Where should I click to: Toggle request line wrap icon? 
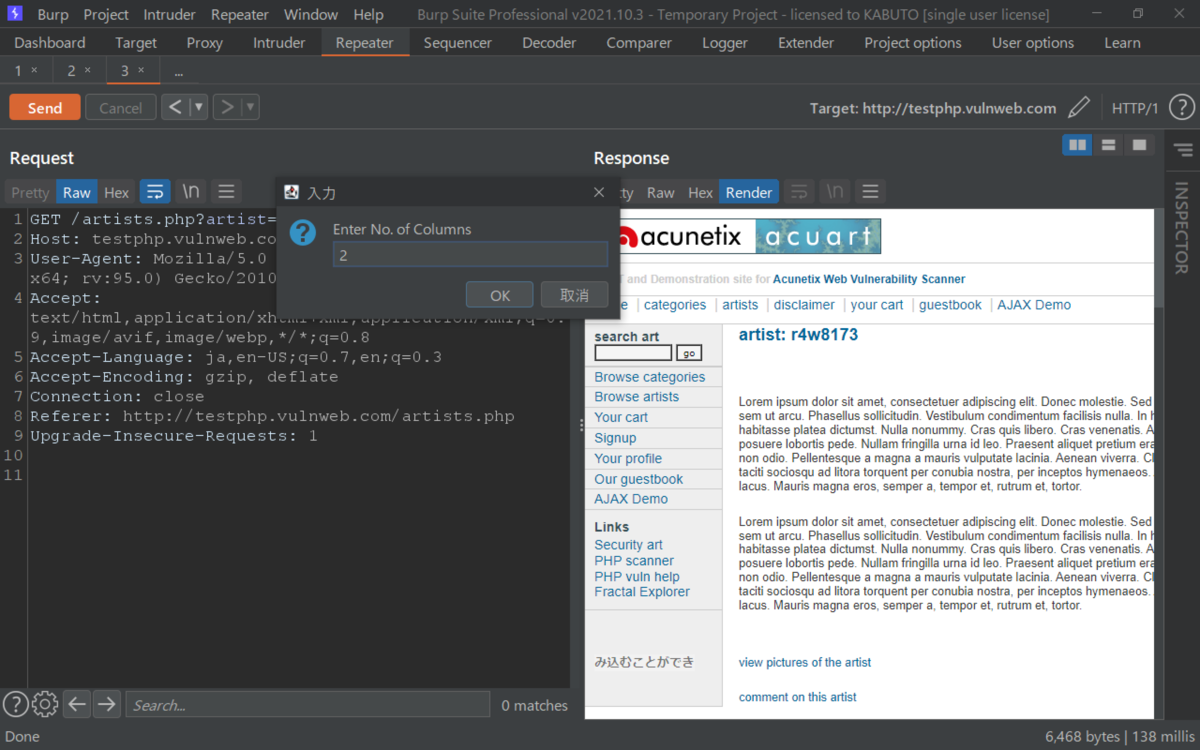155,192
